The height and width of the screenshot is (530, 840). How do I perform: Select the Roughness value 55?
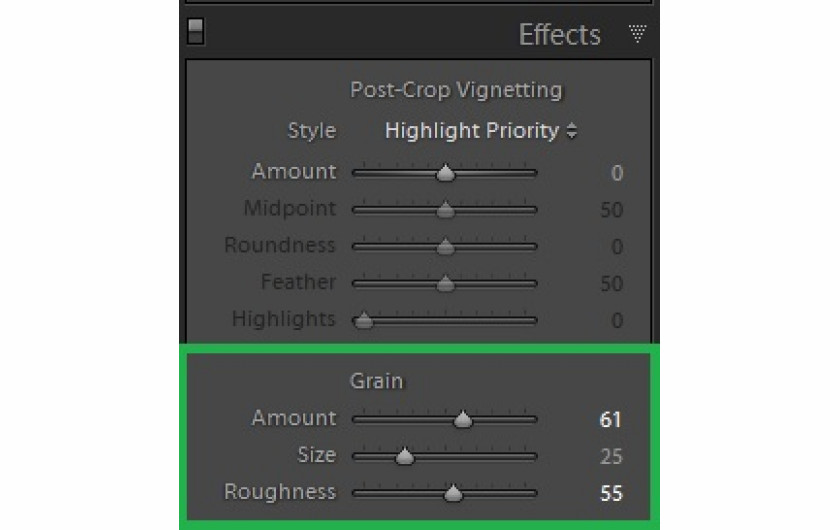click(x=611, y=493)
